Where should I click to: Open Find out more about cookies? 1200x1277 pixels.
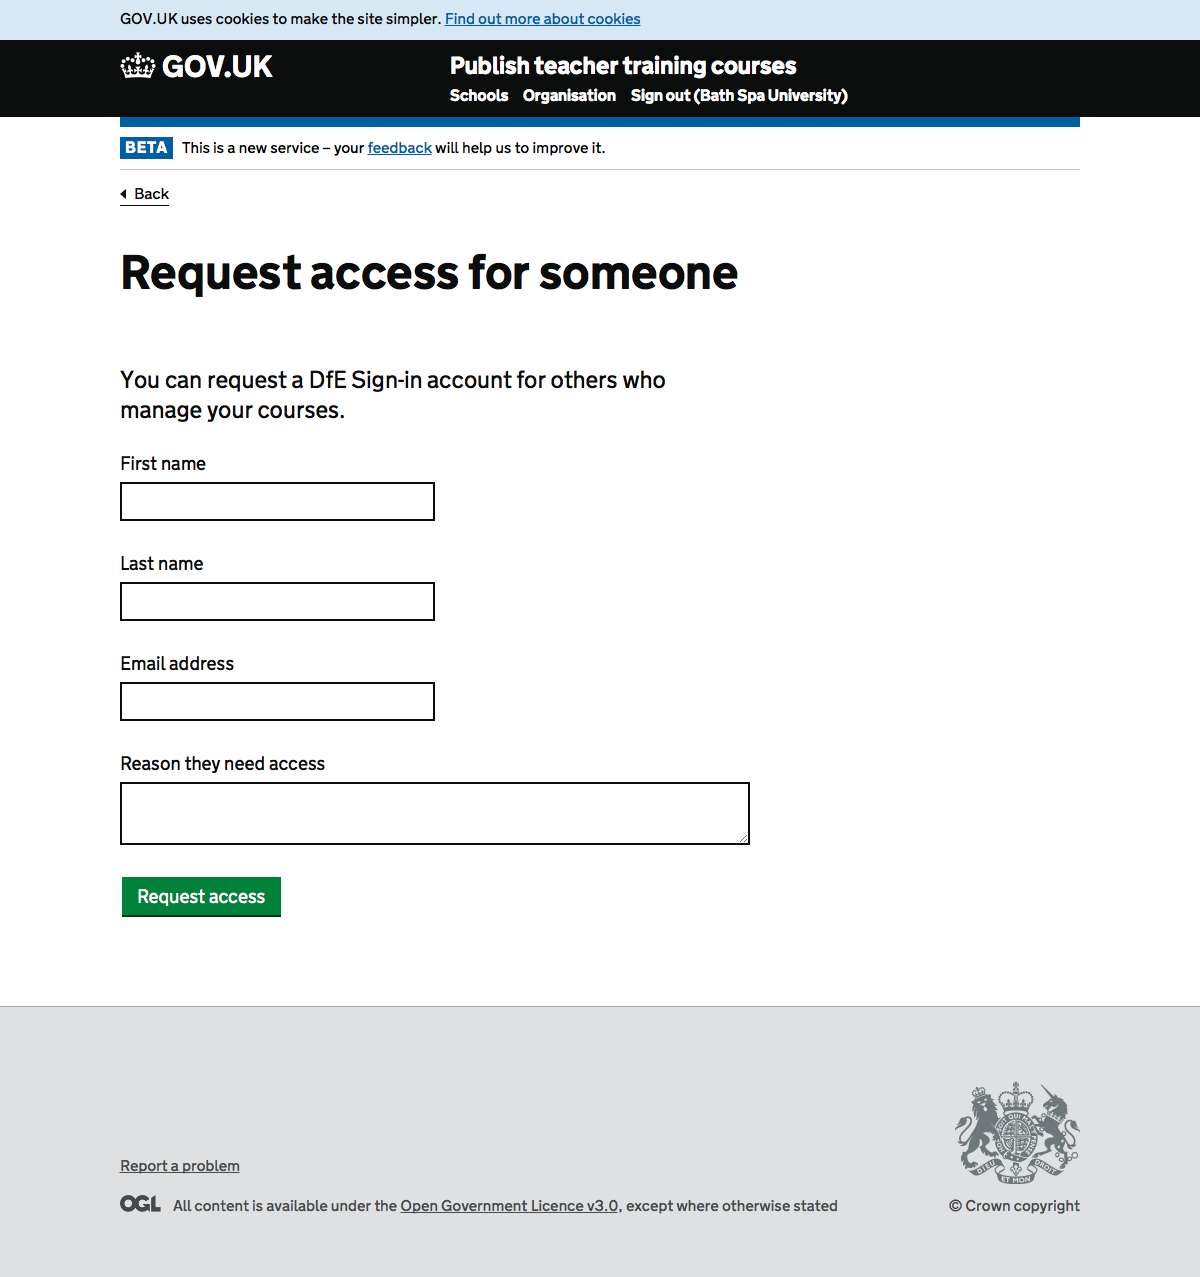542,19
